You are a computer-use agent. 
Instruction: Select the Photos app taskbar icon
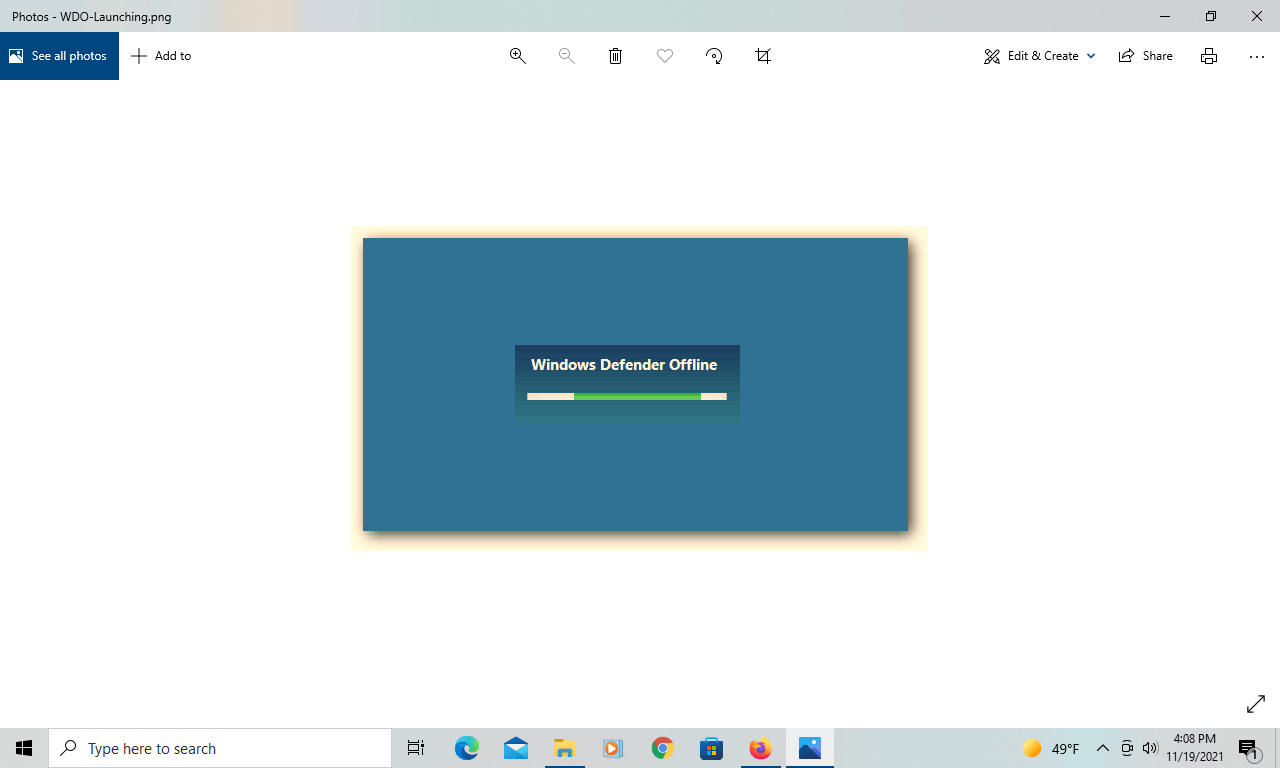pyautogui.click(x=810, y=748)
